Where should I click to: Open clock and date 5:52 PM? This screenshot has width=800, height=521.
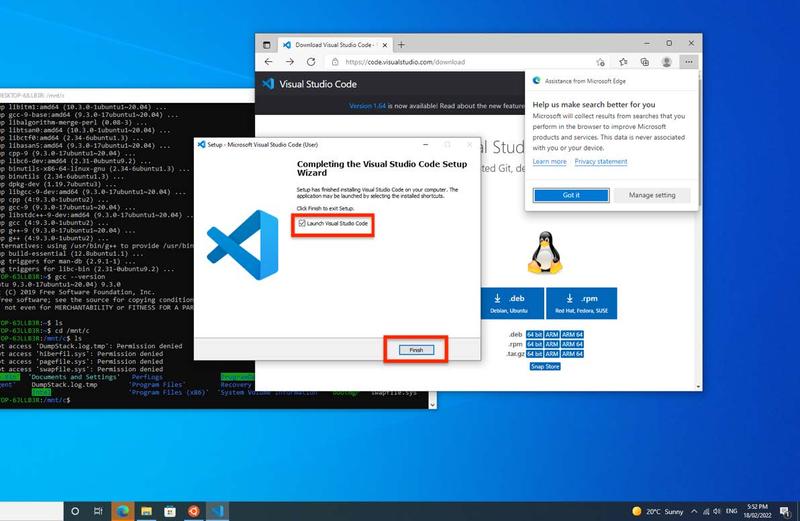click(757, 511)
